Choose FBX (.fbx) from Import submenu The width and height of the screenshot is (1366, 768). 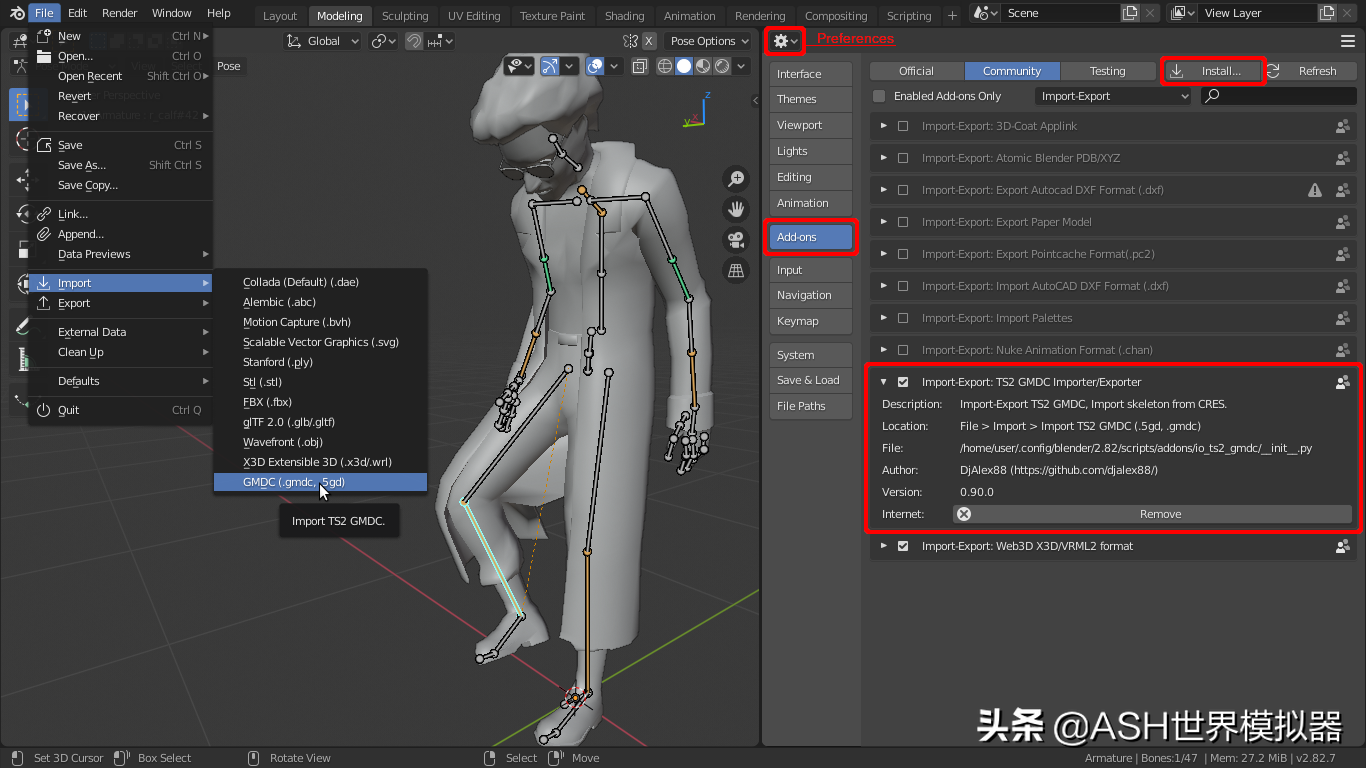pos(320,402)
